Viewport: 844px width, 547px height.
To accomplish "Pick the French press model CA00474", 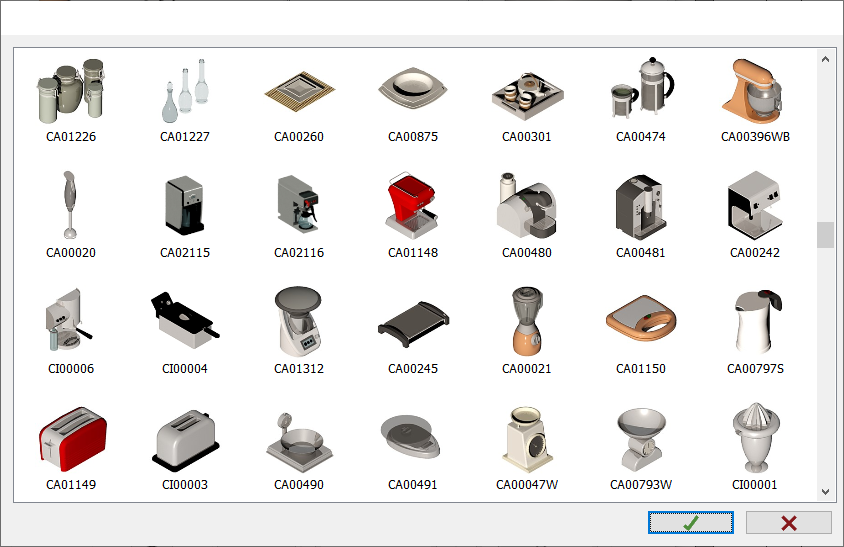I will (642, 87).
